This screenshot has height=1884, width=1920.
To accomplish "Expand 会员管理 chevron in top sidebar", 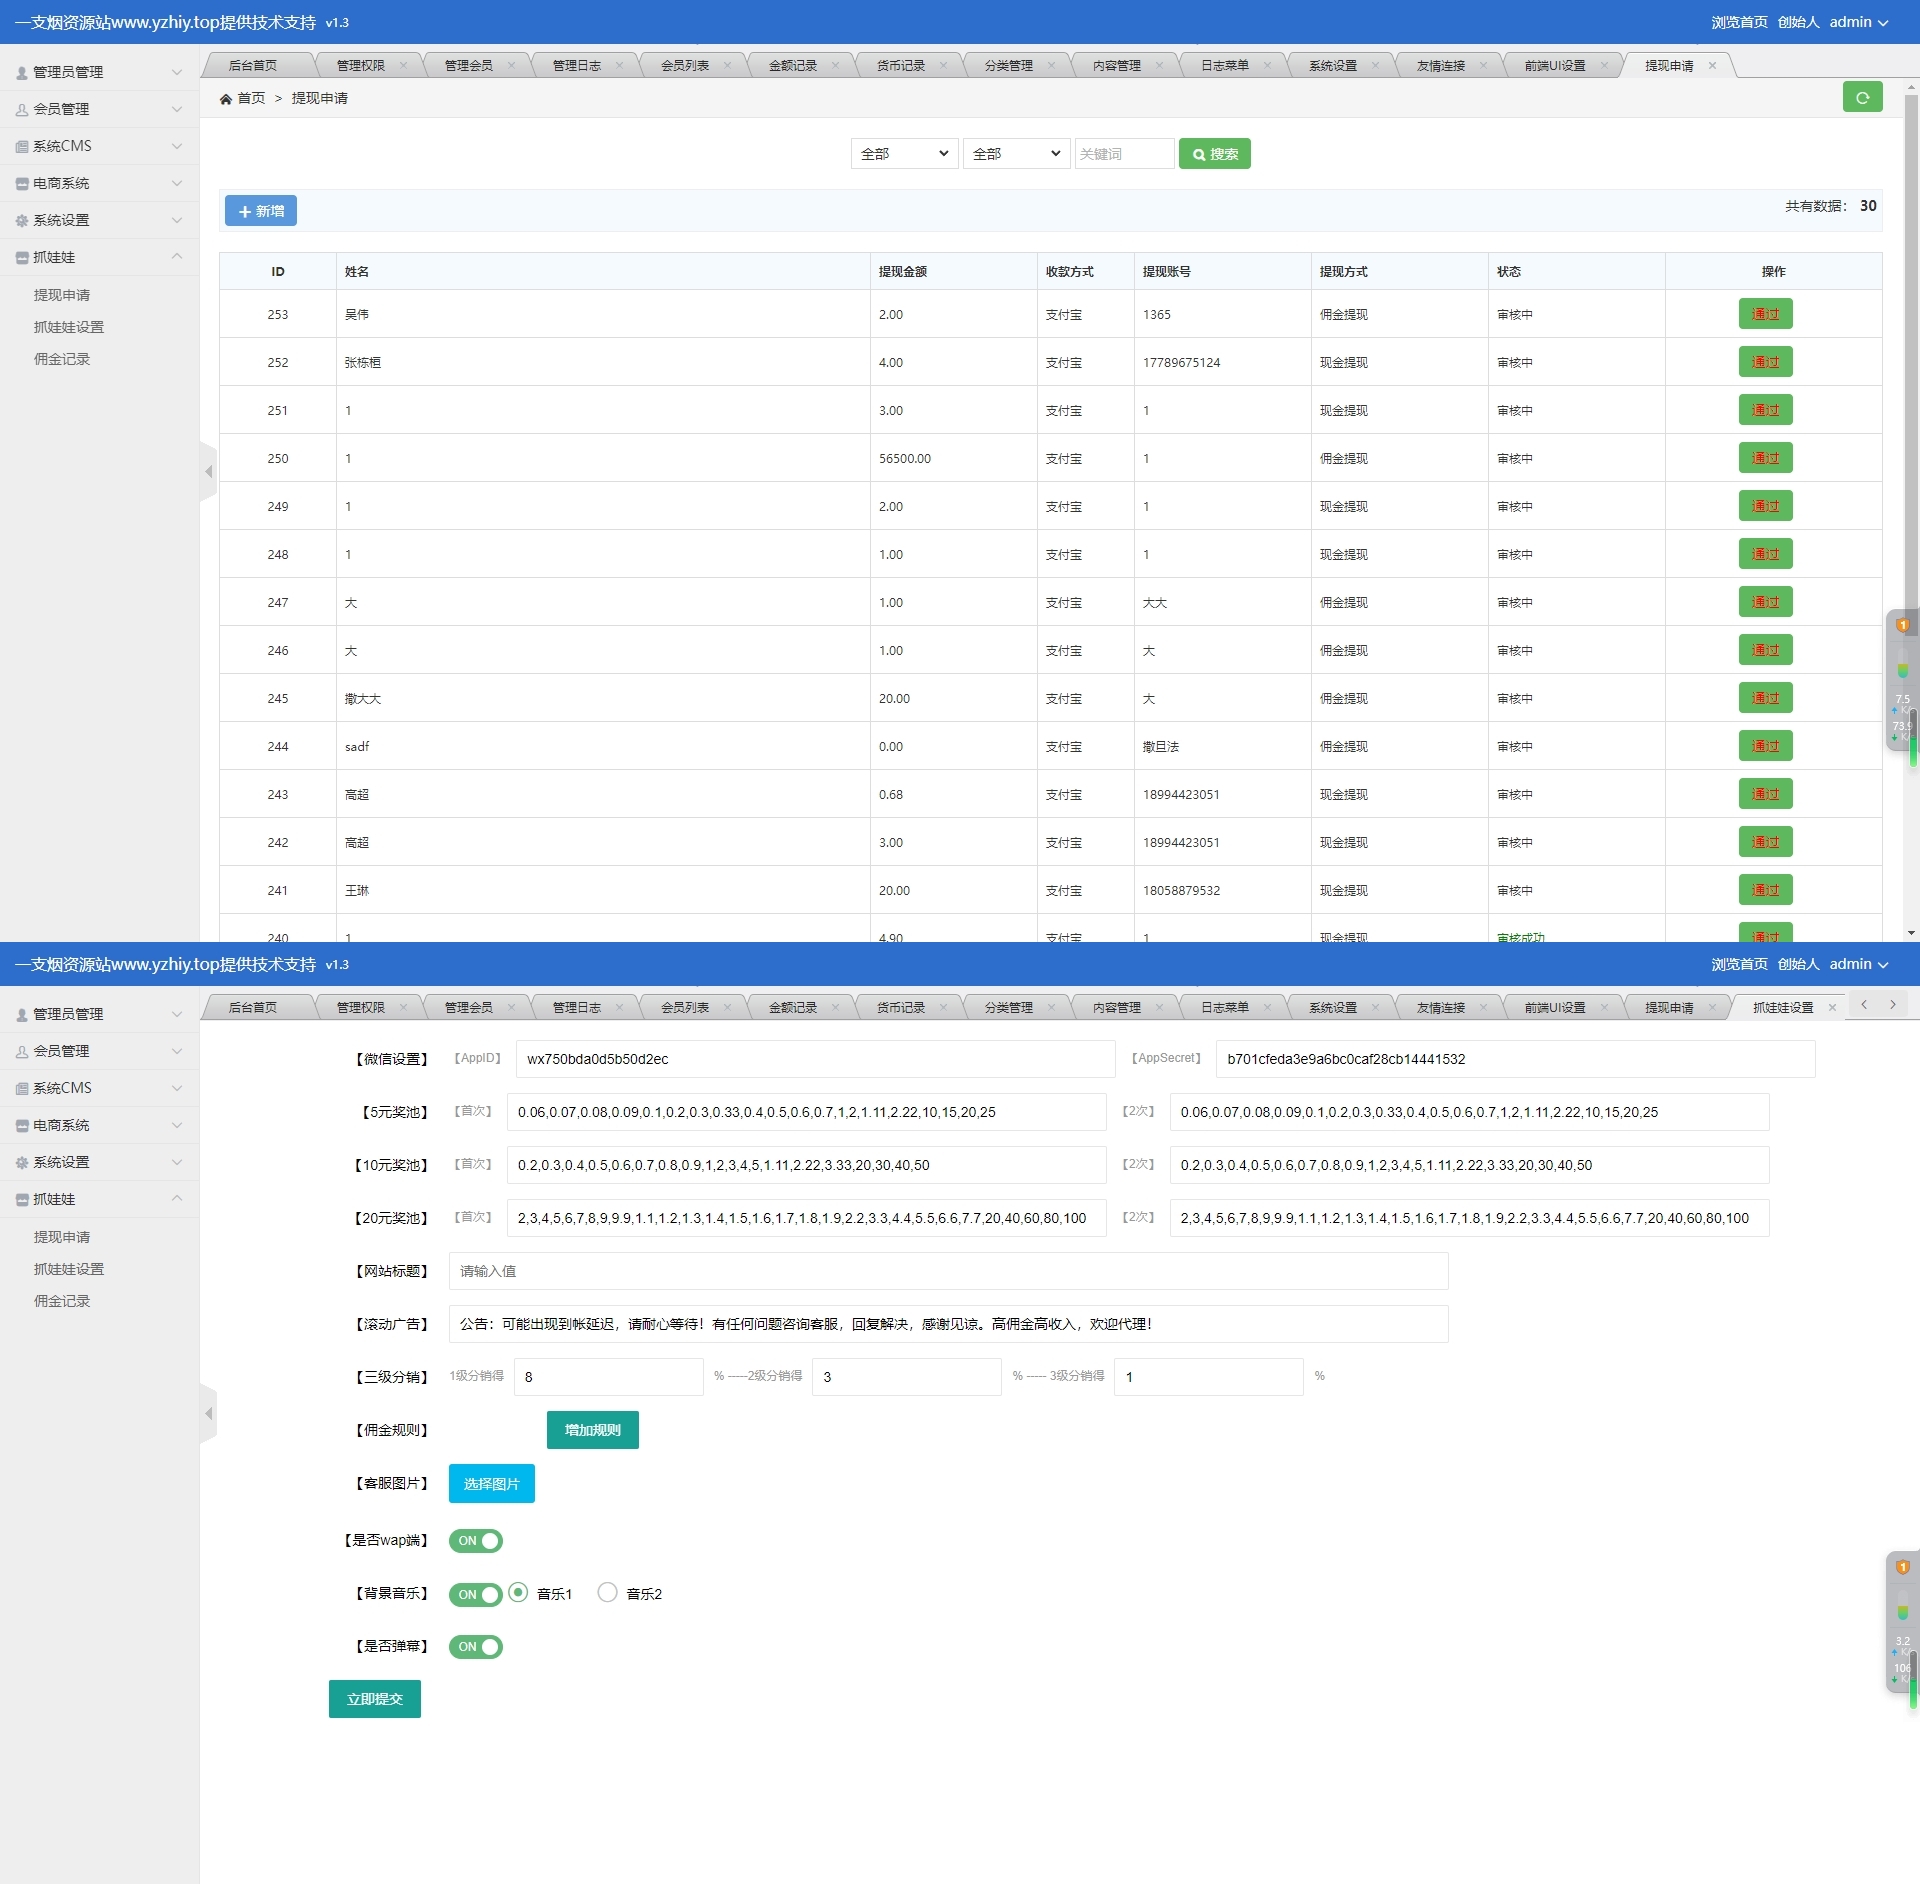I will (x=177, y=109).
